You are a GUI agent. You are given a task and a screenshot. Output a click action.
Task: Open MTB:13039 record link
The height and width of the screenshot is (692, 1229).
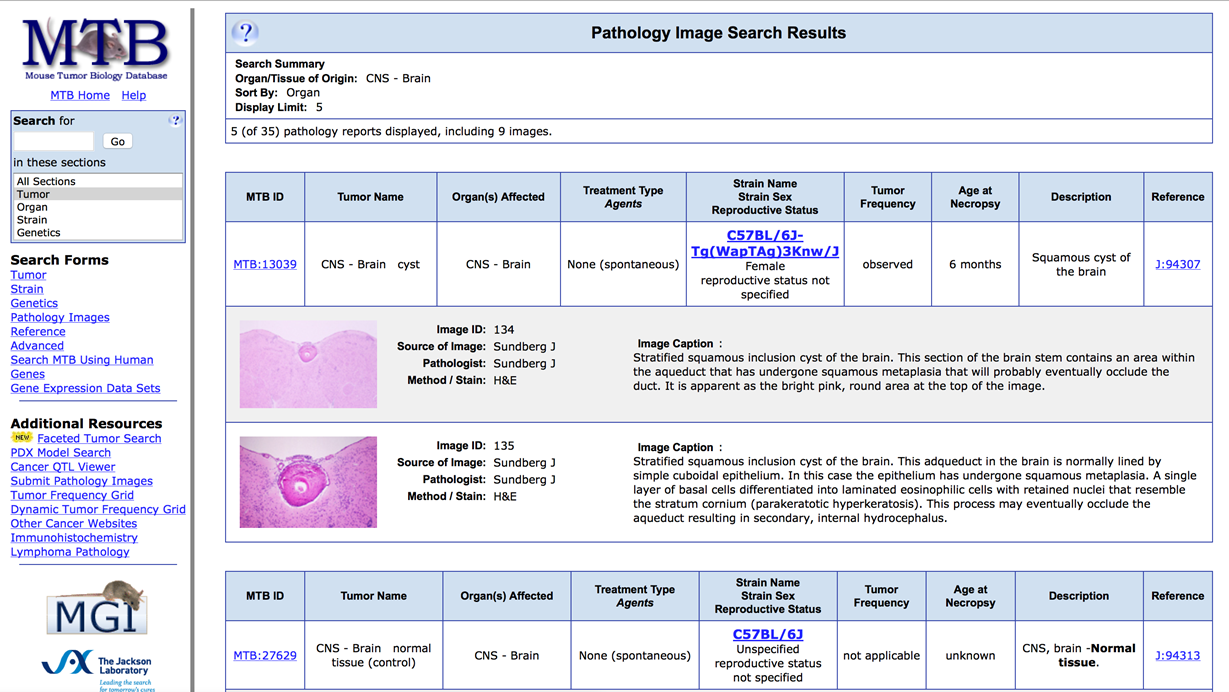(x=265, y=265)
